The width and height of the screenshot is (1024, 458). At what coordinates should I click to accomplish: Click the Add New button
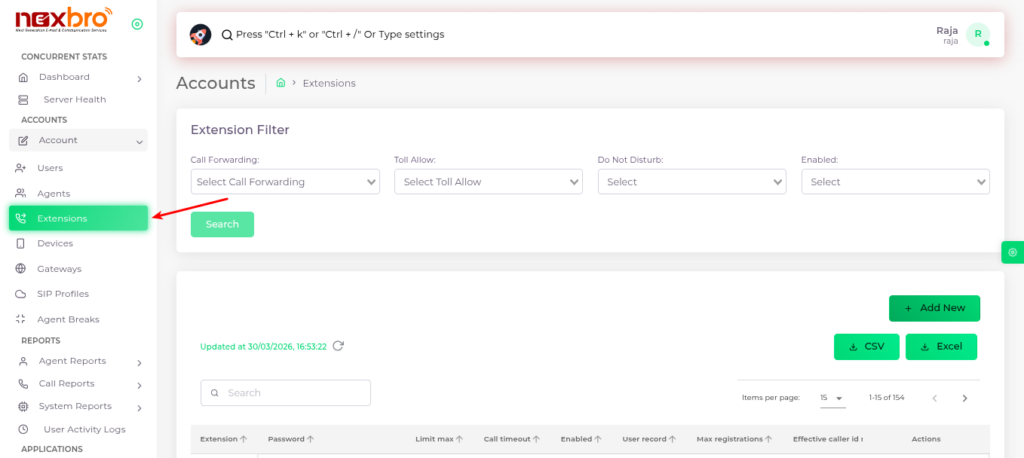pyautogui.click(x=934, y=308)
